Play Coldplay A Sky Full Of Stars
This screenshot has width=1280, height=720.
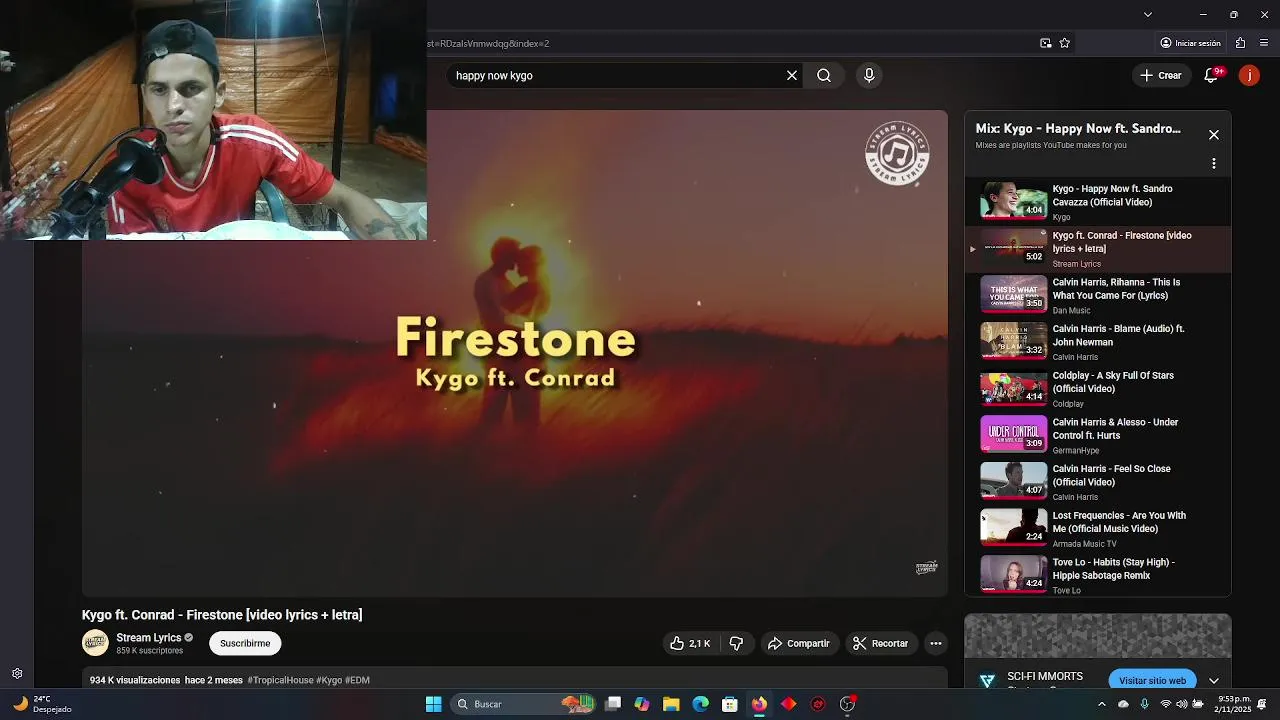[1097, 388]
